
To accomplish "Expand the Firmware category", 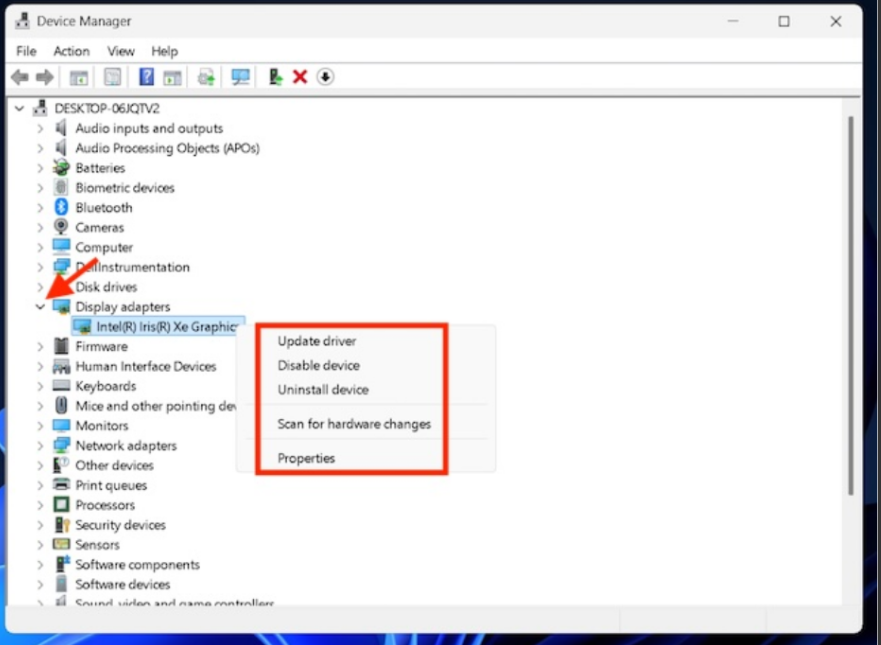I will [x=40, y=347].
